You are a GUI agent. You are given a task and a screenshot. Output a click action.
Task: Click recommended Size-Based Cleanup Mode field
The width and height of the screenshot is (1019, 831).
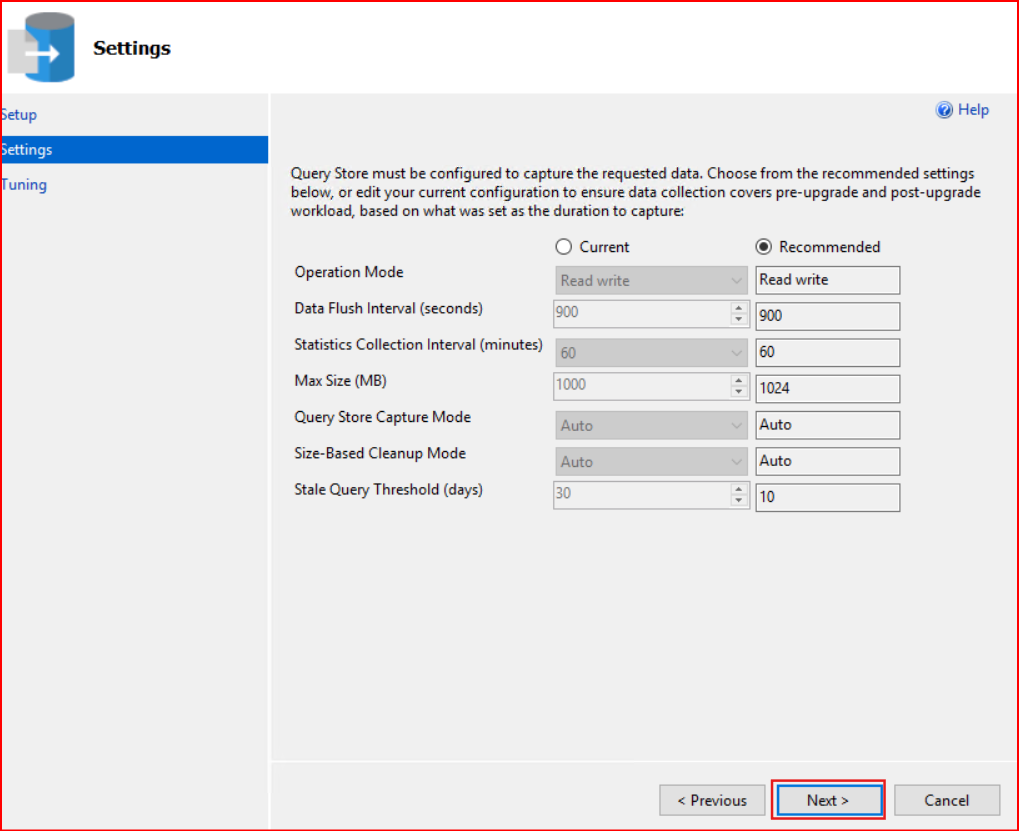[827, 461]
